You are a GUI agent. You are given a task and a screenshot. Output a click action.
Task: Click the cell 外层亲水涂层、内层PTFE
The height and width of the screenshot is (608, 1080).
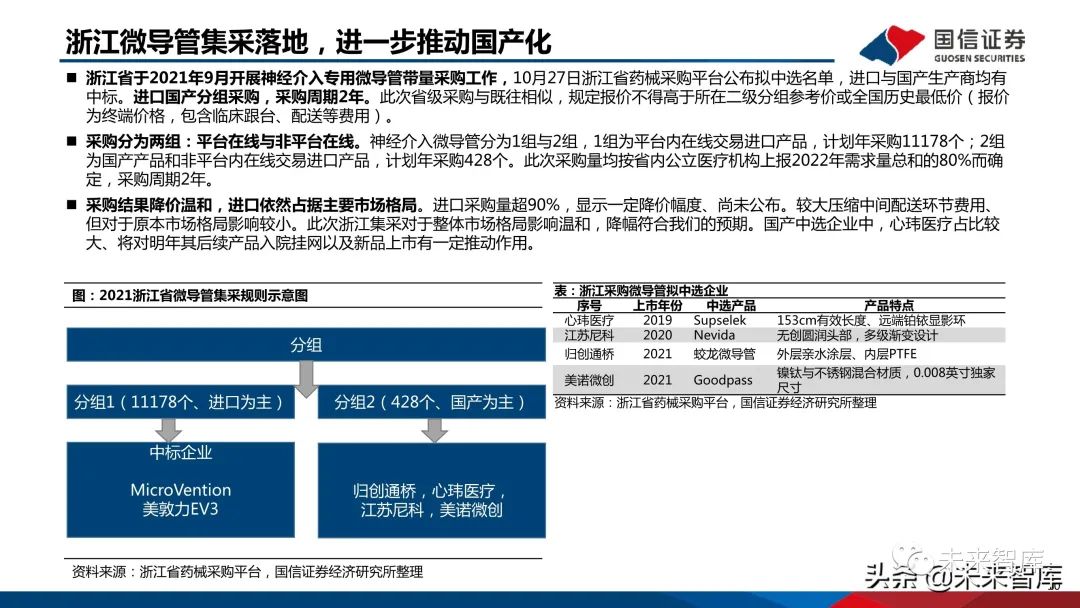click(847, 354)
